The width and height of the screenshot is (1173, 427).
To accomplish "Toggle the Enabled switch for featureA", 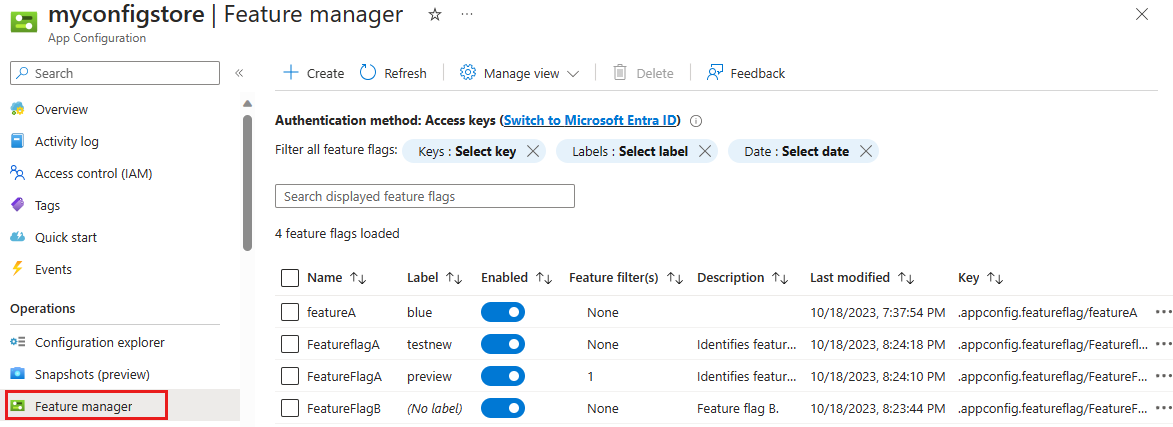I will [503, 312].
